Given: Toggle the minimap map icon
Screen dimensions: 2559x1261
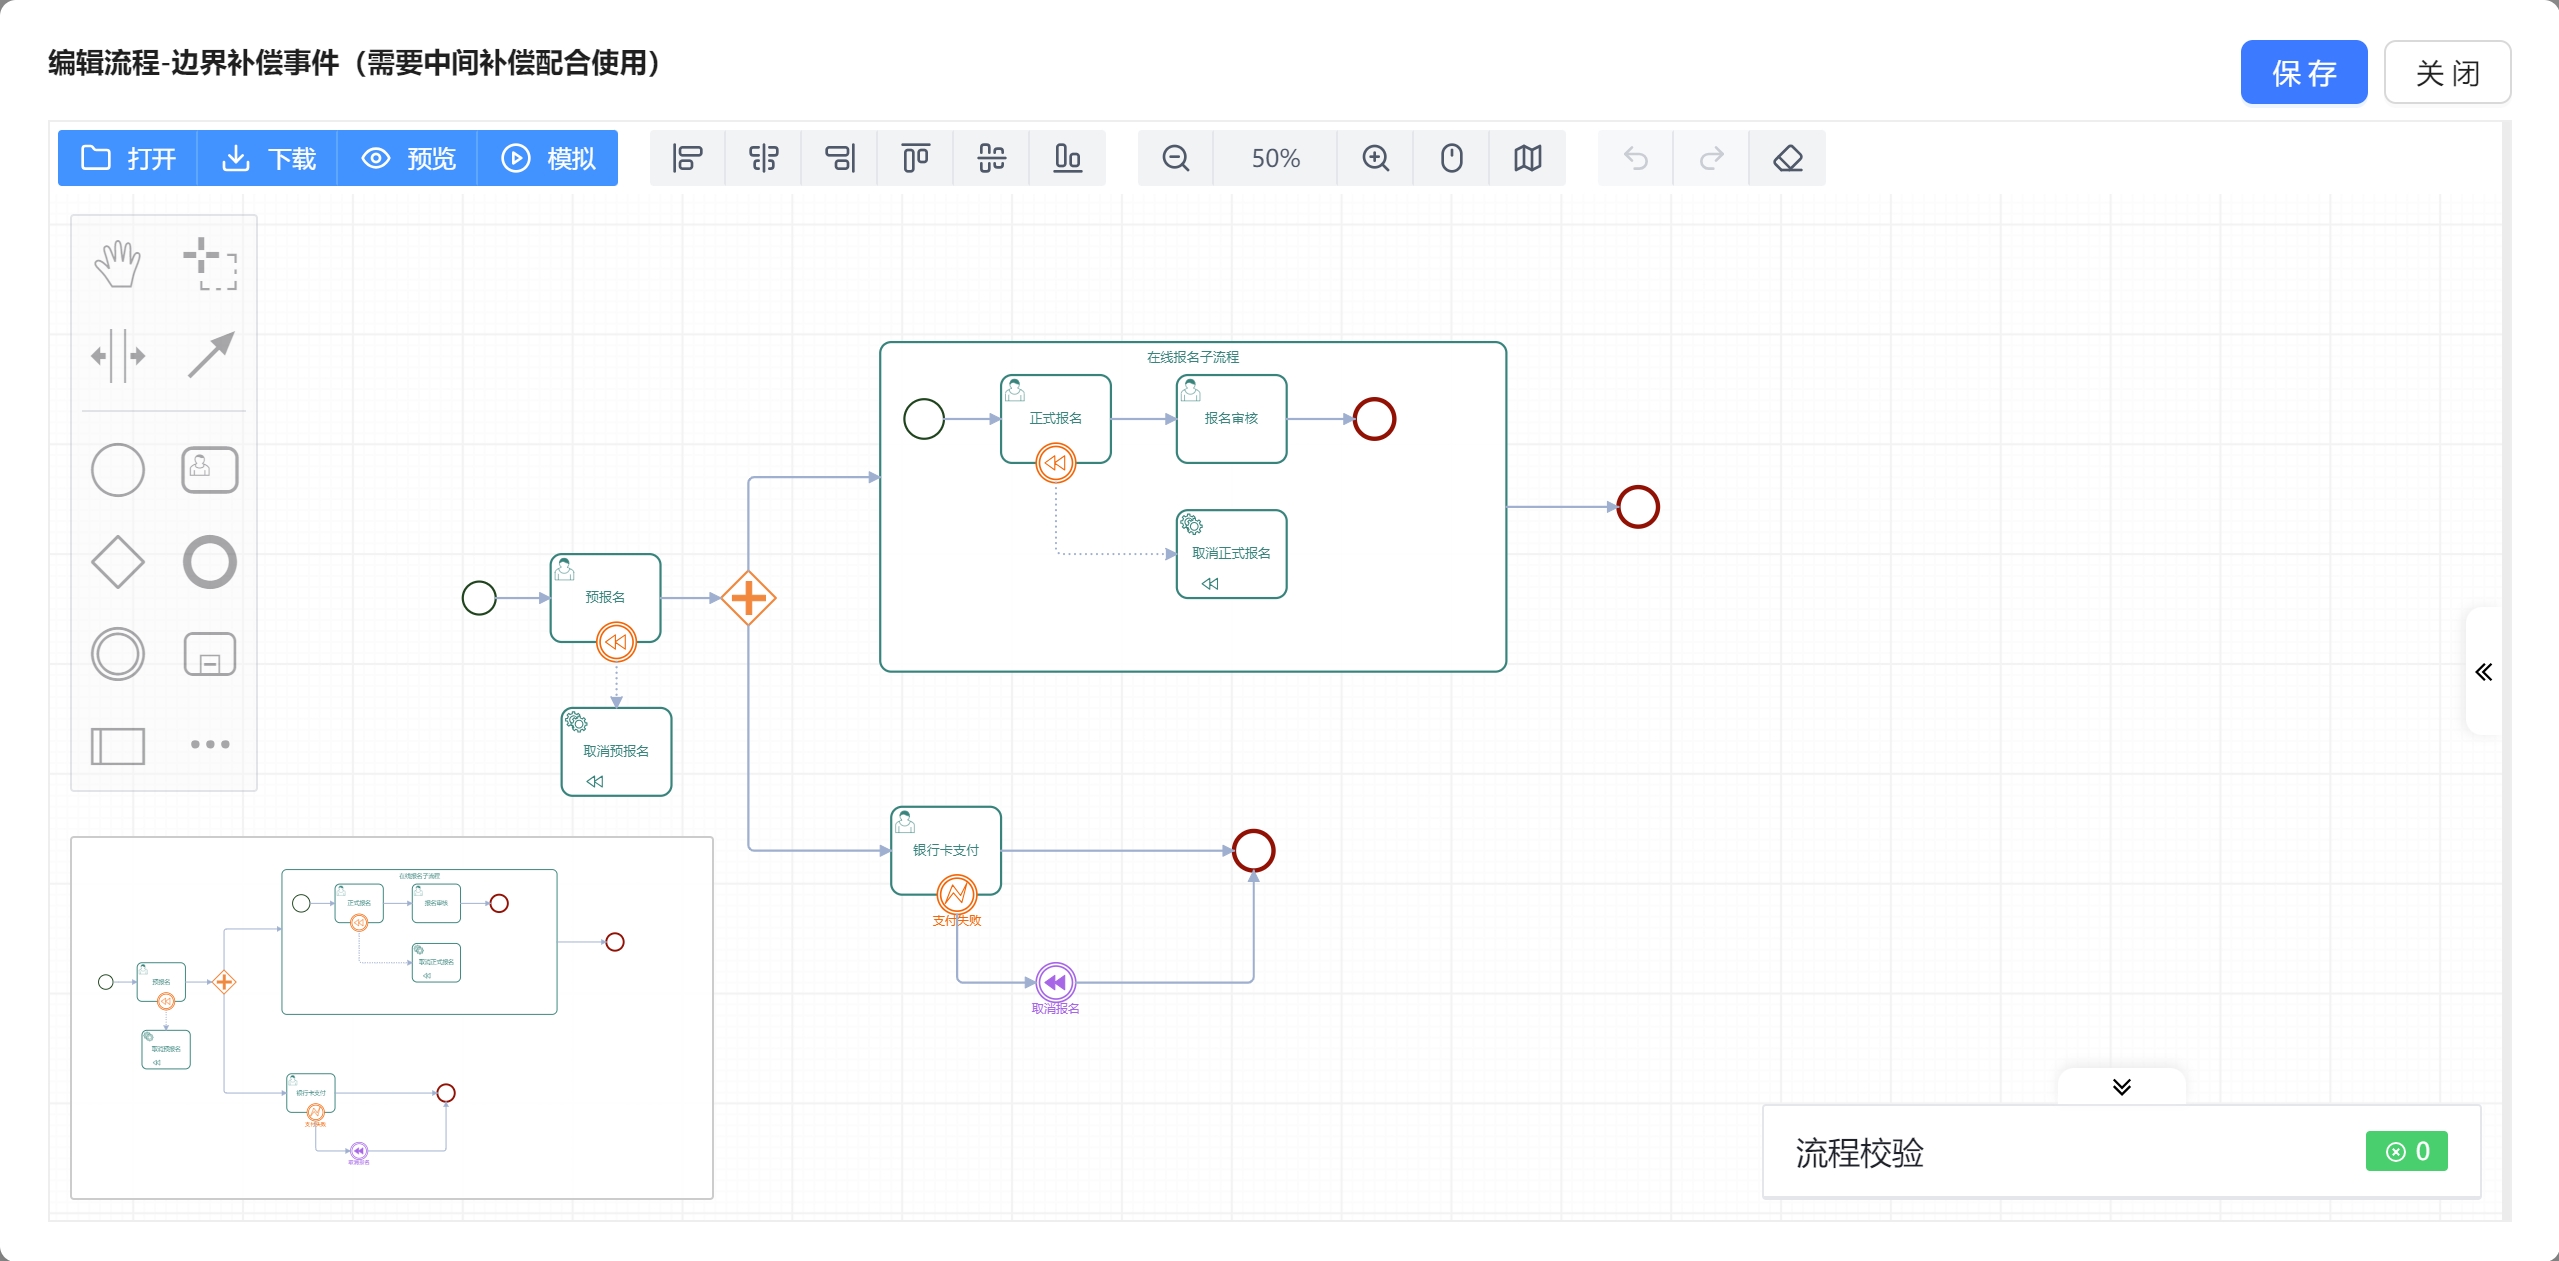Looking at the screenshot, I should click(x=1527, y=158).
